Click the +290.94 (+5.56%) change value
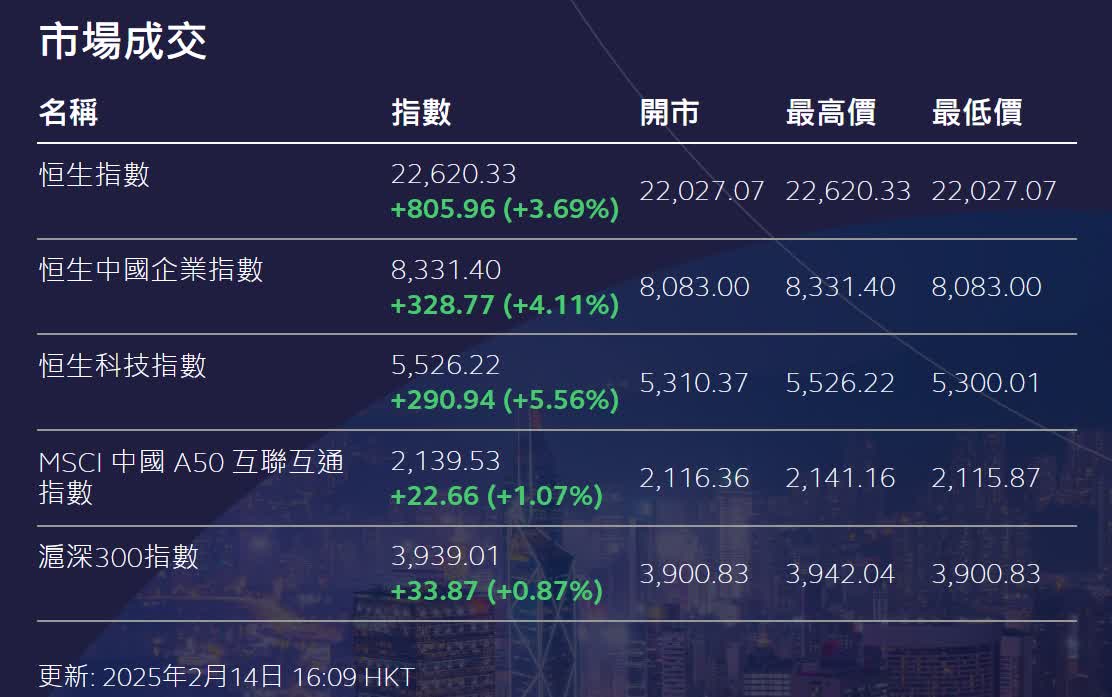Screen dimensions: 1112x697 pyautogui.click(x=505, y=400)
